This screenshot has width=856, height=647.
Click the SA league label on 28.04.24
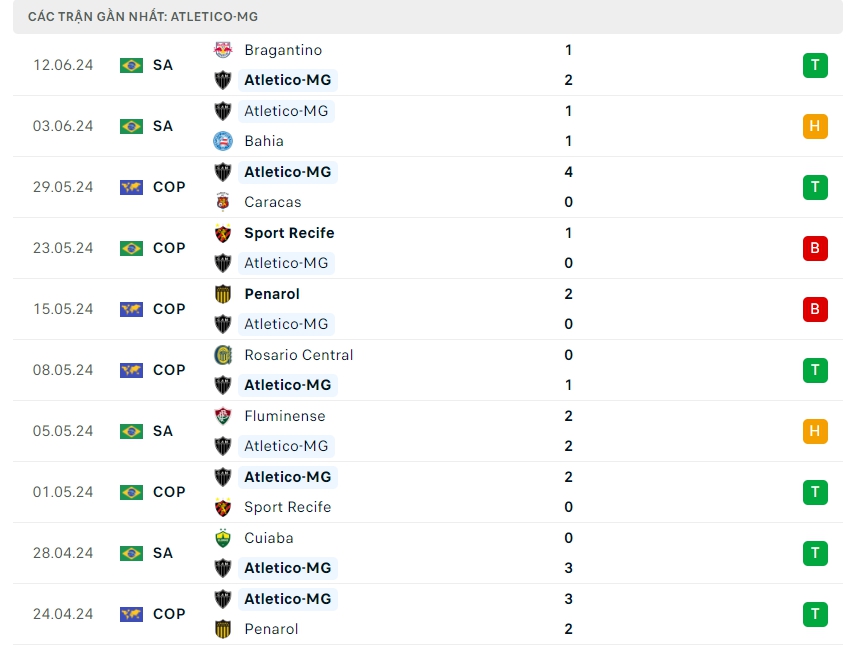tap(163, 553)
